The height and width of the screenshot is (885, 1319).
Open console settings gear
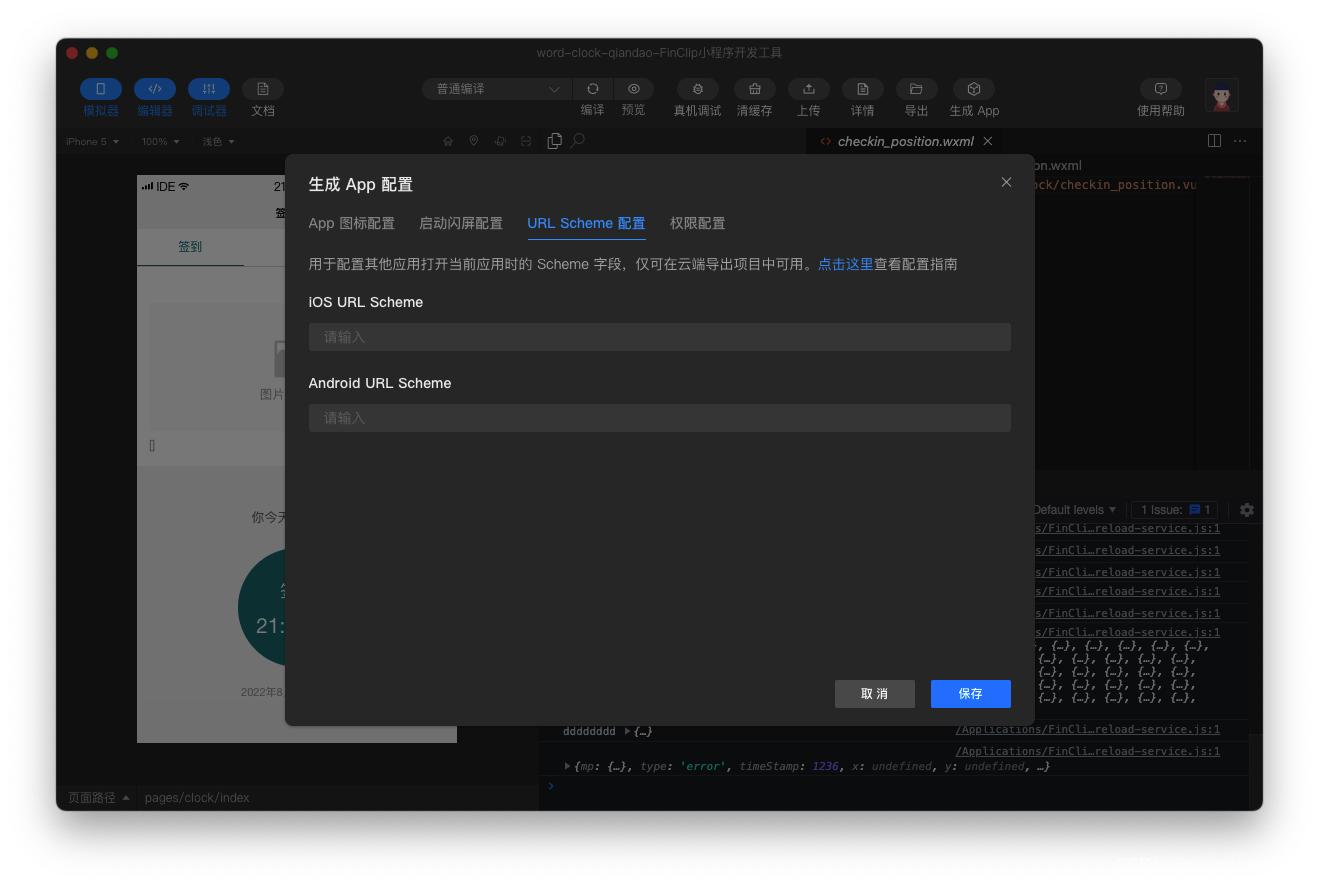tap(1247, 510)
